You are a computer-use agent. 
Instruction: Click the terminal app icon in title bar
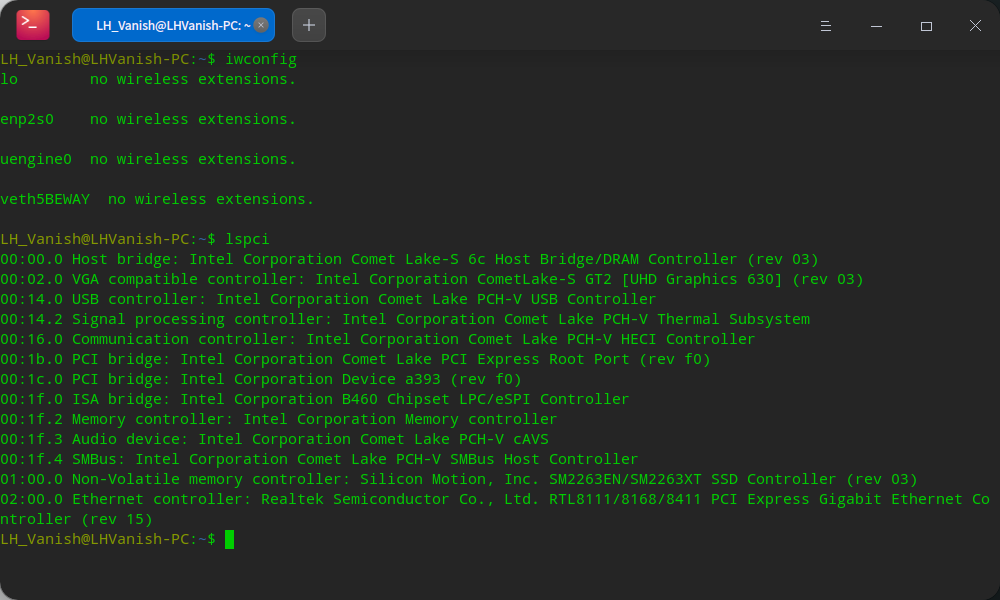pos(33,25)
